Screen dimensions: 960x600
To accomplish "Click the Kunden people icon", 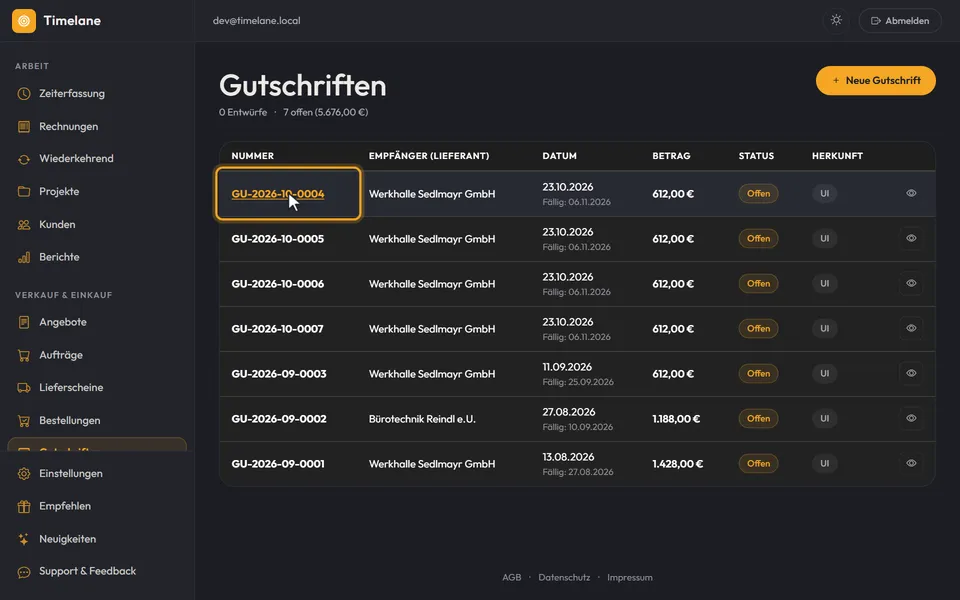I will pos(24,225).
